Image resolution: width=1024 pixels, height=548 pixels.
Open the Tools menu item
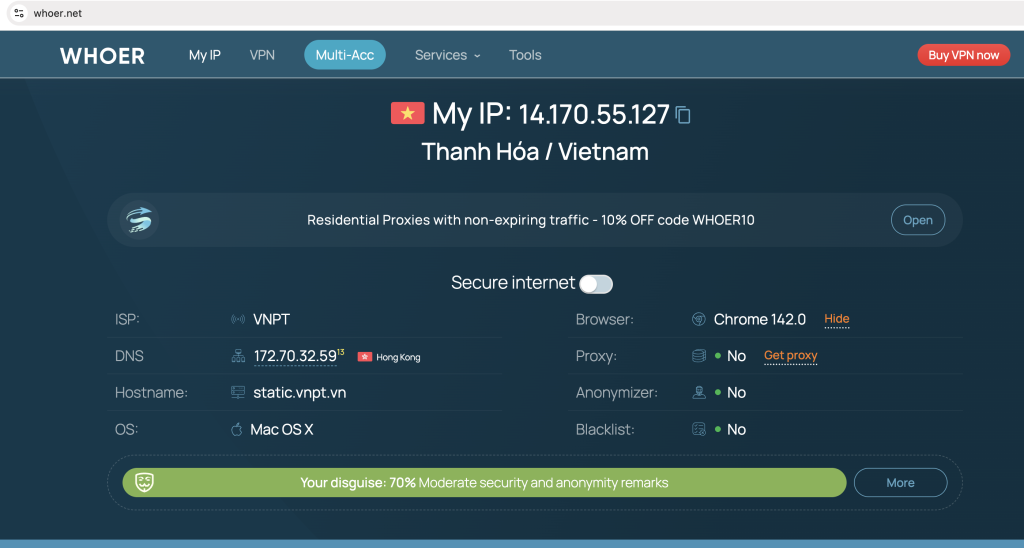[525, 55]
